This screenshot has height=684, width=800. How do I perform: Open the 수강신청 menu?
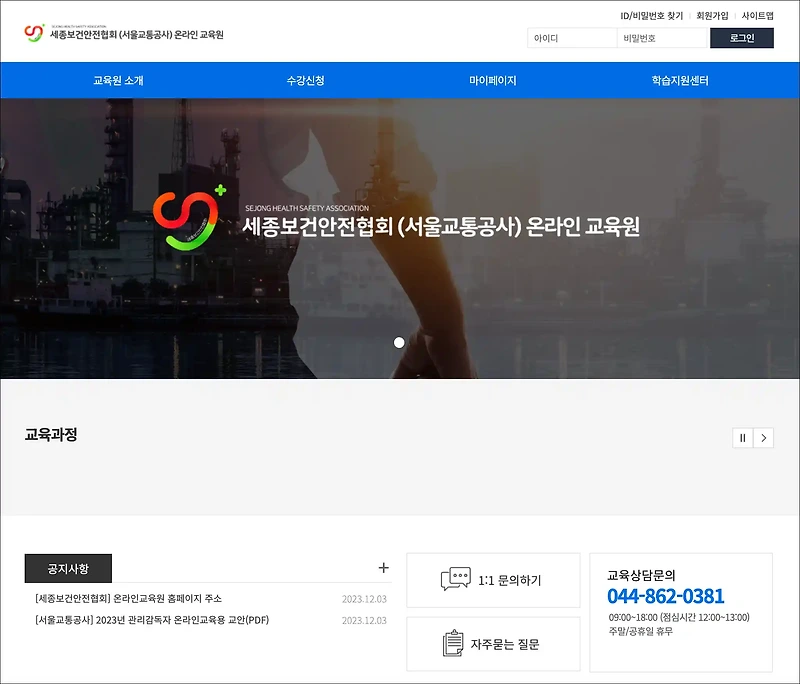(x=303, y=80)
